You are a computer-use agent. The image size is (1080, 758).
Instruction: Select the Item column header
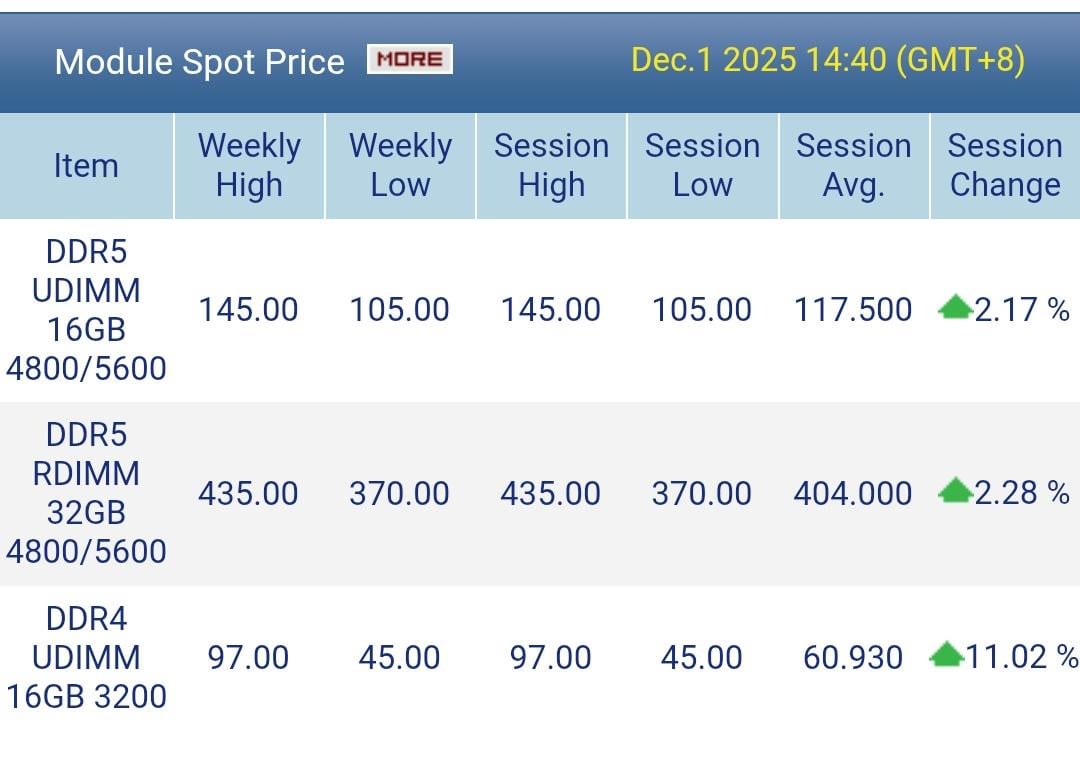click(x=86, y=166)
